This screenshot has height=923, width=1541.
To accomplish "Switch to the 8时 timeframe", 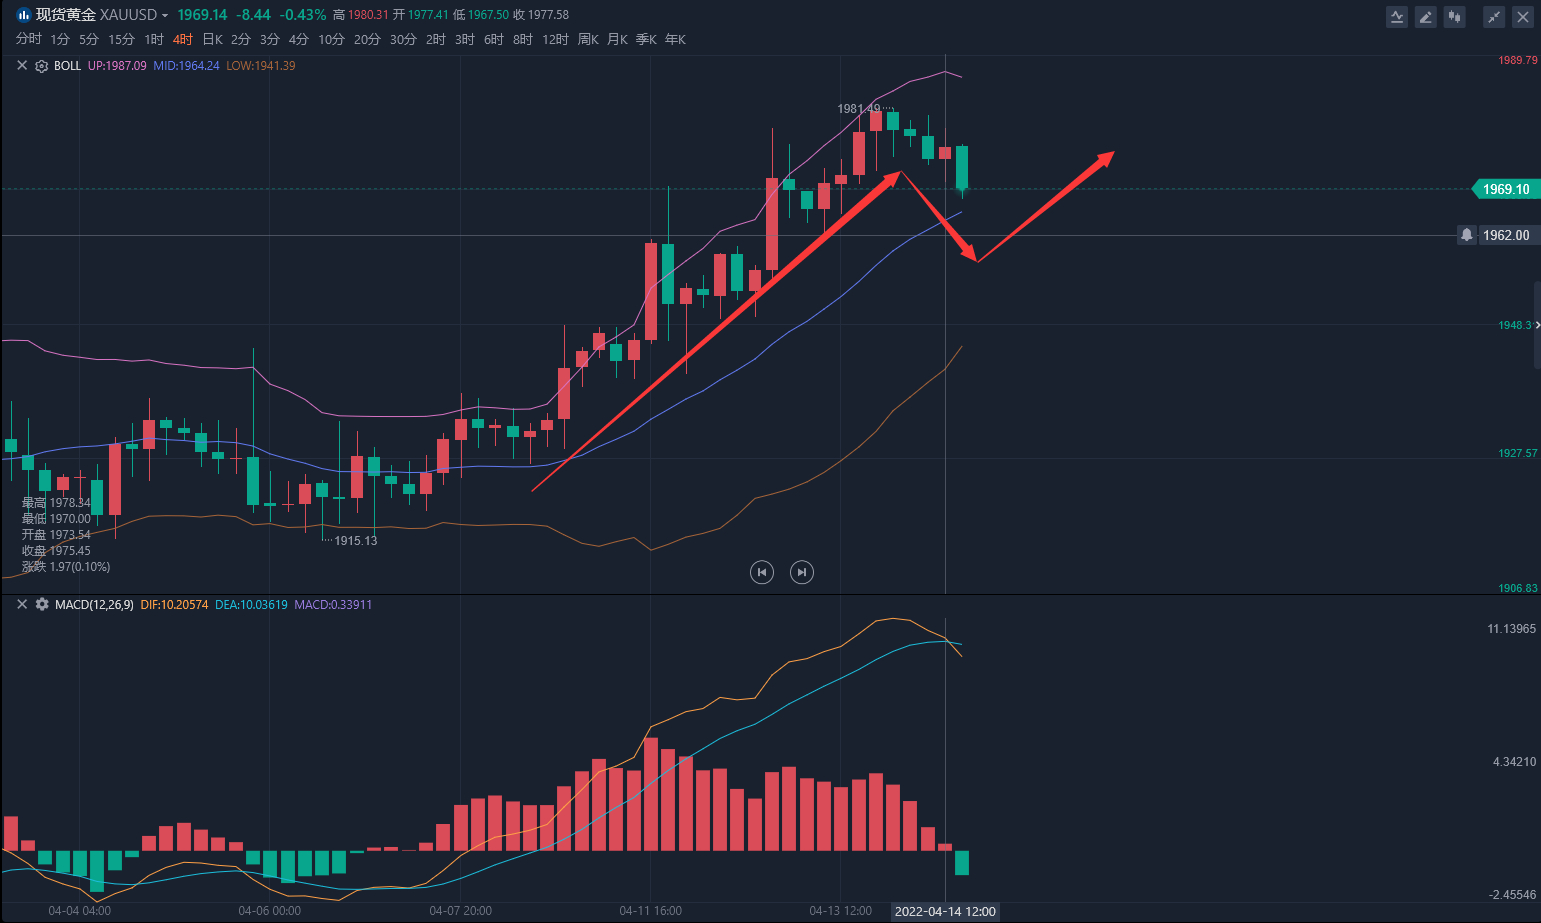I will (523, 39).
